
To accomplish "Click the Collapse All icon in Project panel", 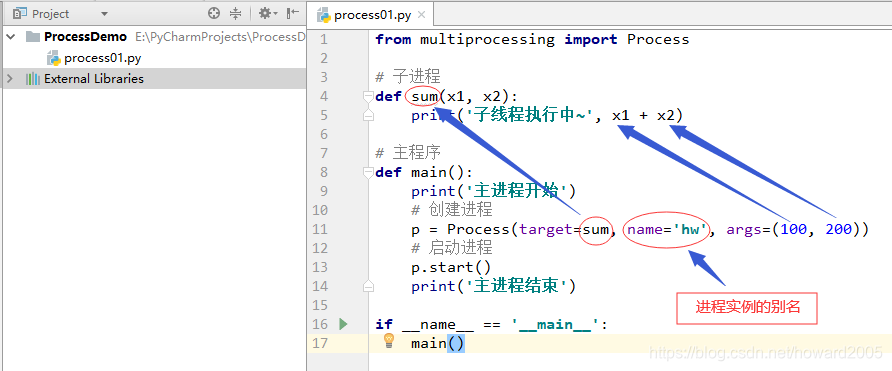I will point(235,13).
